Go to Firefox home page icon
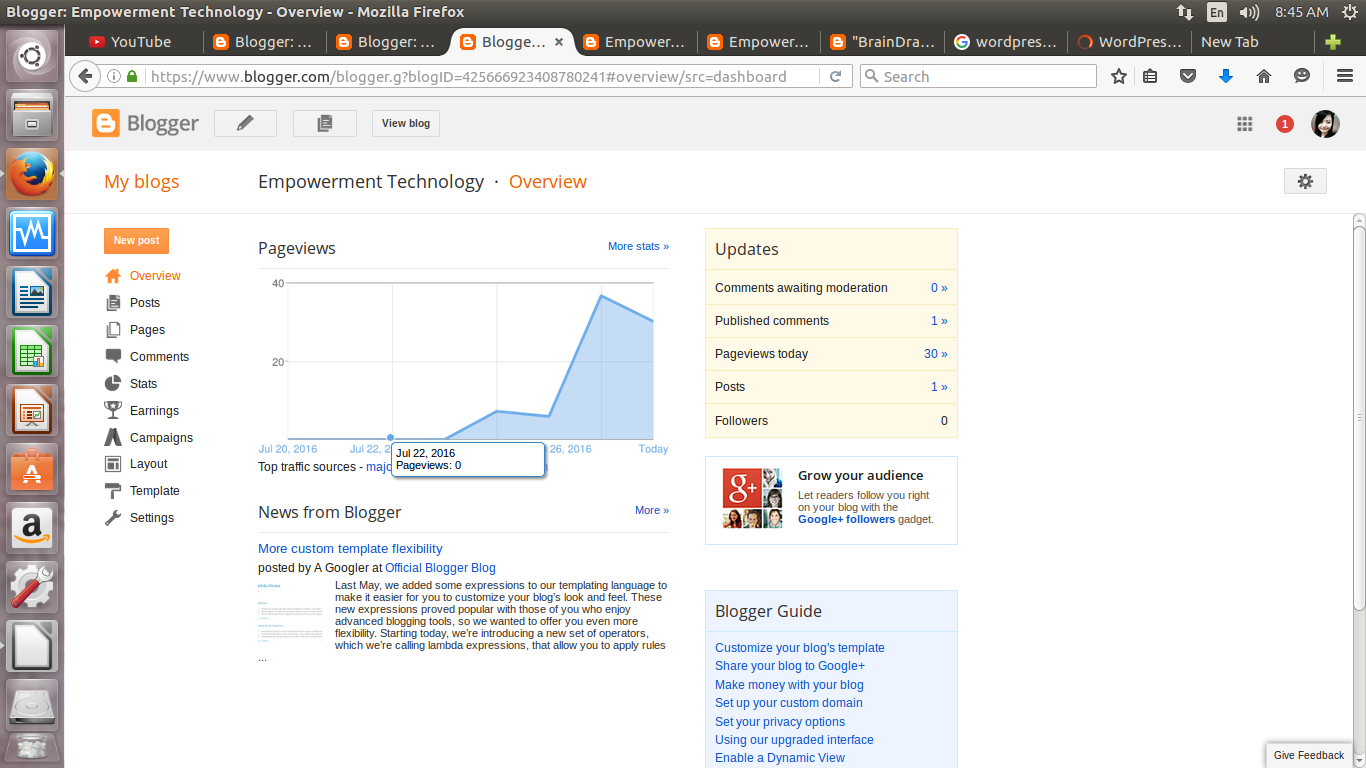This screenshot has height=768, width=1366. [x=1263, y=76]
